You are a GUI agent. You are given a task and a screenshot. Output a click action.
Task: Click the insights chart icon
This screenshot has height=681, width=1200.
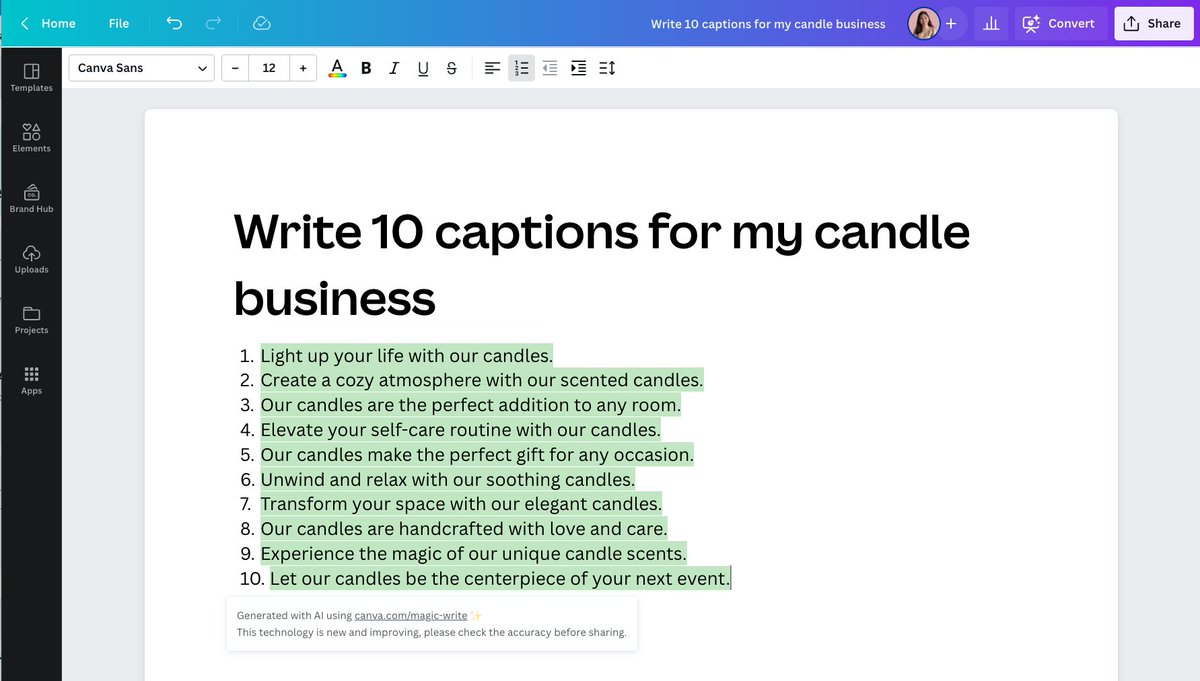coord(990,22)
